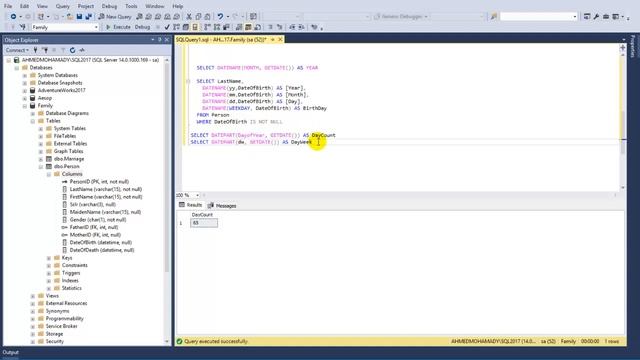
Task: Open the Help menu
Action: point(178,6)
